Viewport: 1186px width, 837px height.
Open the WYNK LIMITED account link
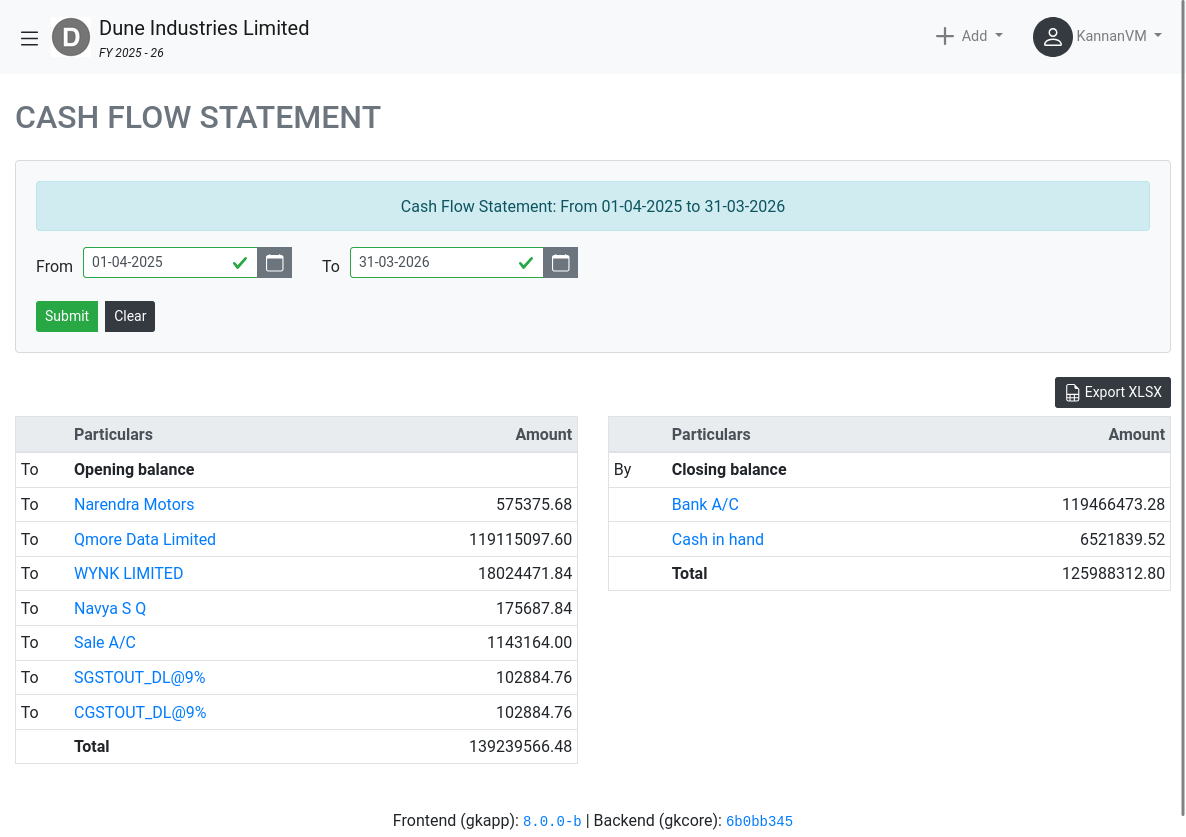coord(129,573)
